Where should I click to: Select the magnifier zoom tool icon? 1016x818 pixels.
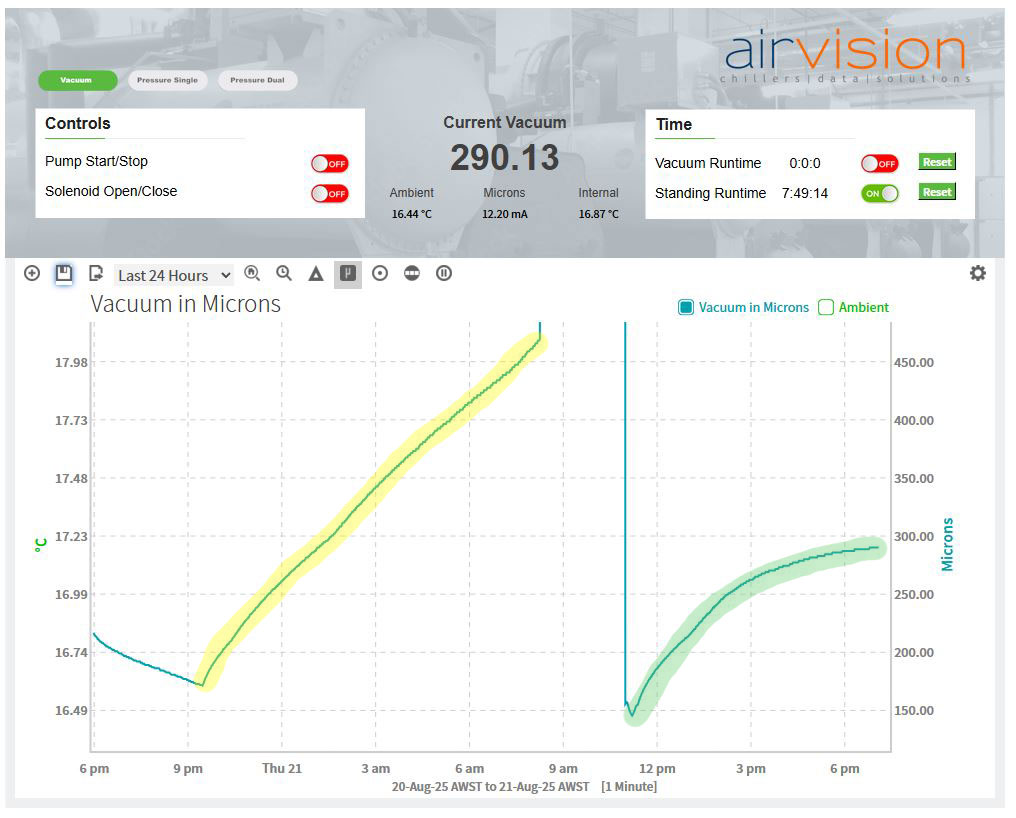point(284,273)
